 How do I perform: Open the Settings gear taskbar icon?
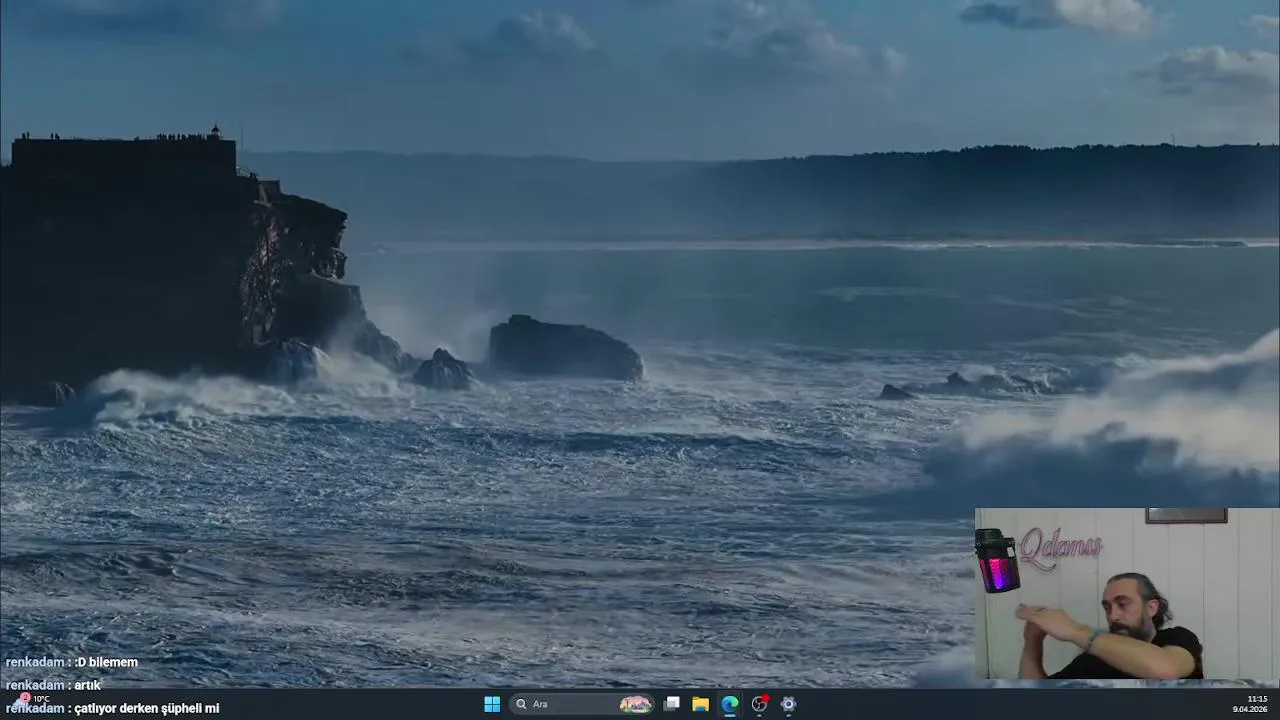[788, 704]
